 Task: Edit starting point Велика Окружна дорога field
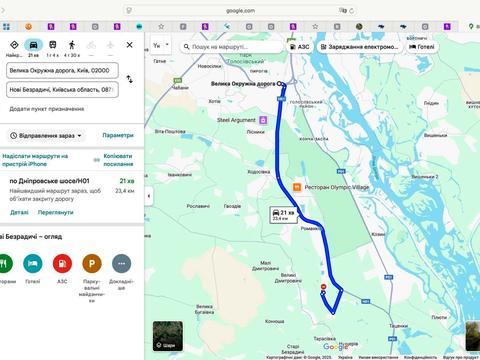[x=62, y=70]
